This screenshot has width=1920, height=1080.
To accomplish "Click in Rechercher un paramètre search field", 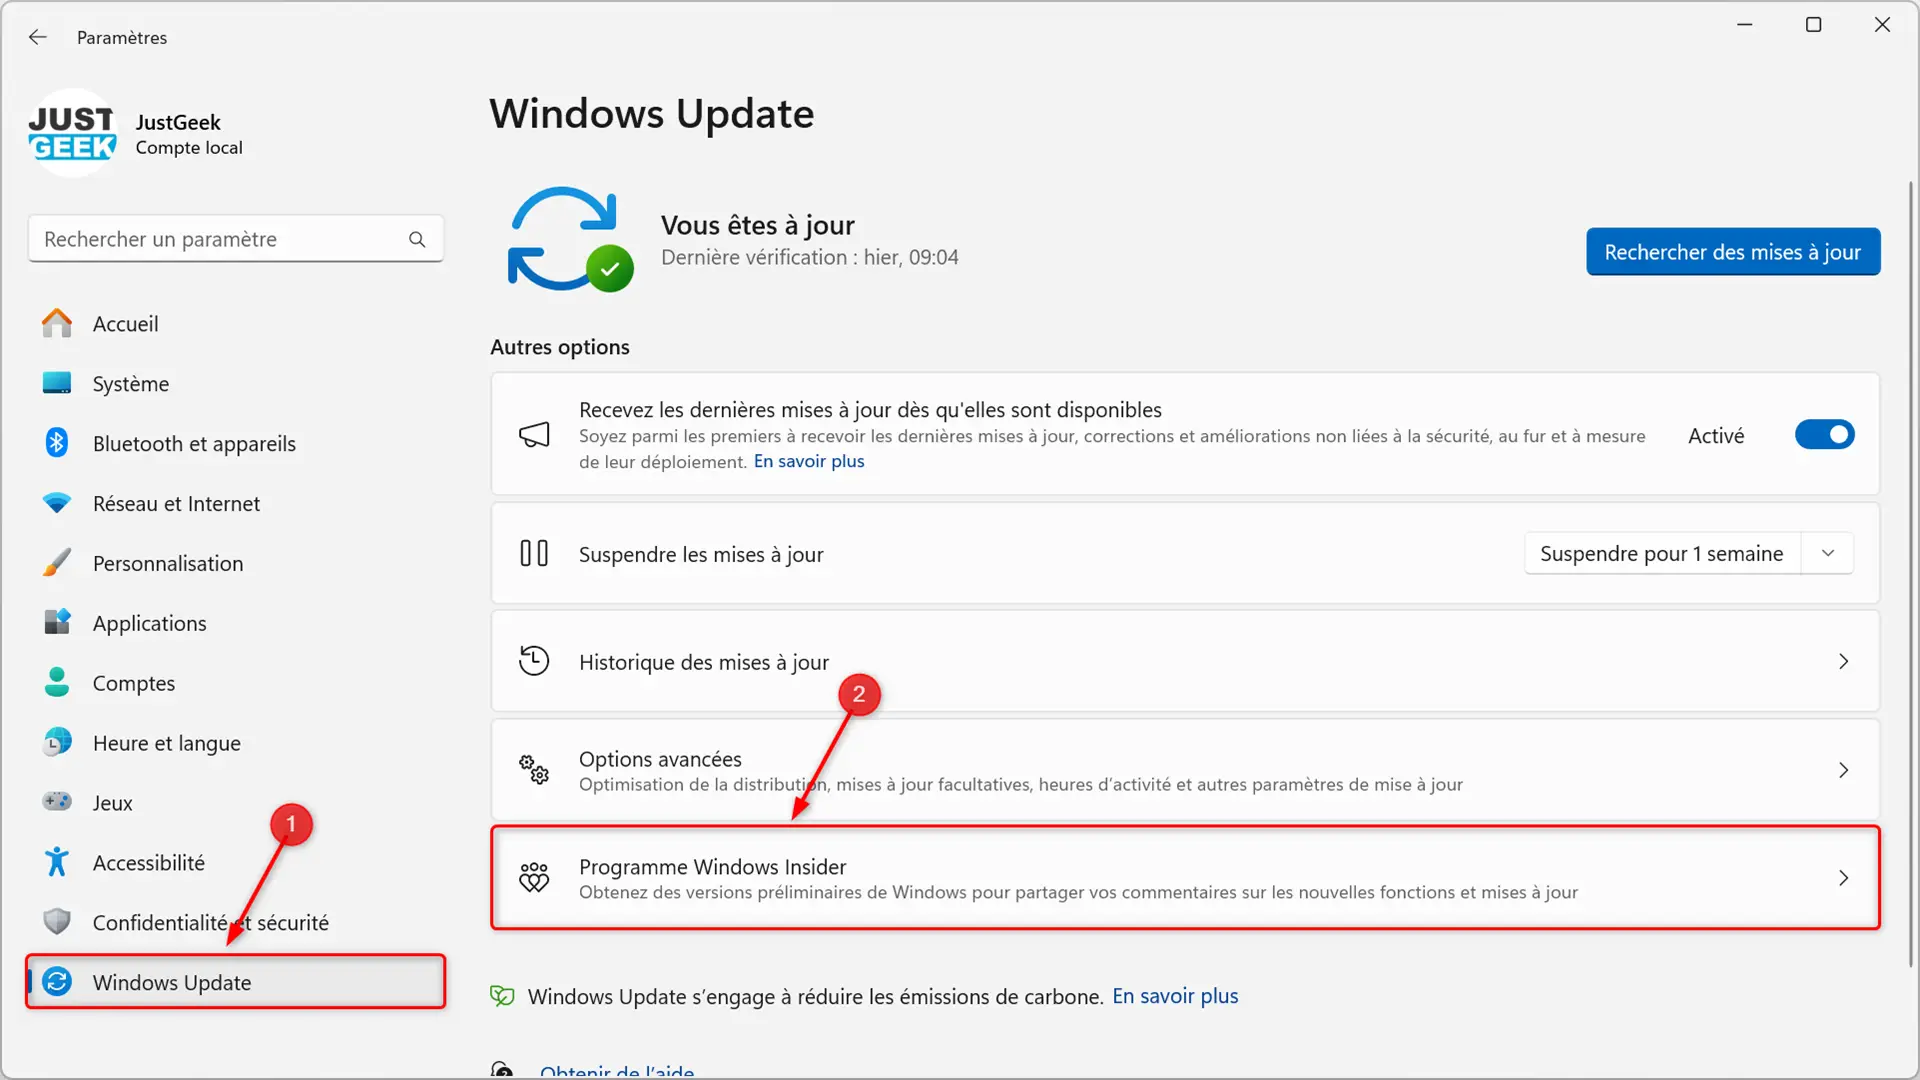I will click(236, 239).
